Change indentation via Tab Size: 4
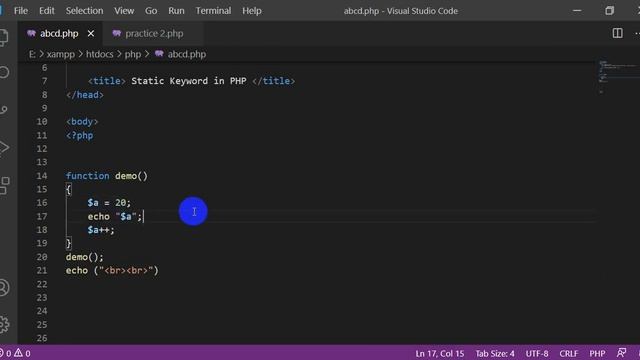 click(495, 353)
